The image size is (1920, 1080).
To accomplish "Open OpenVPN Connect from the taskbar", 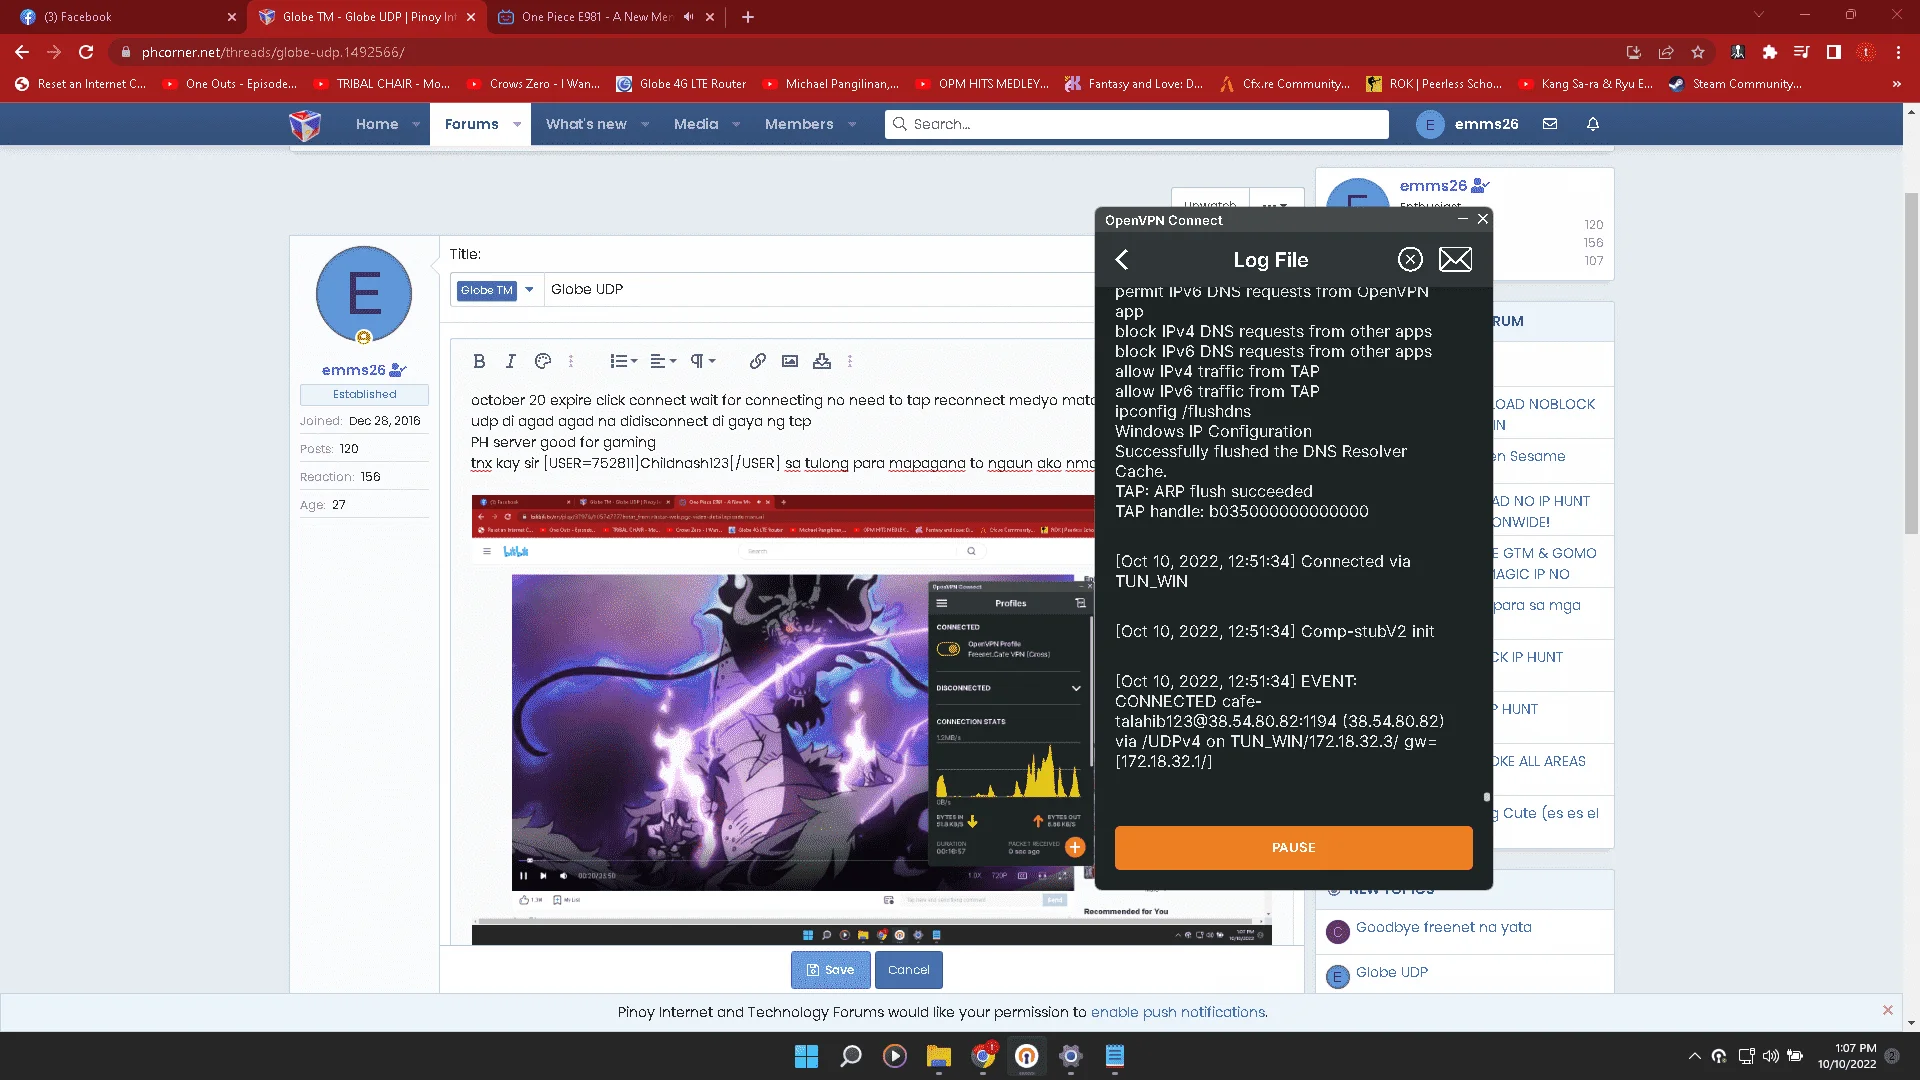I will coord(1026,1056).
